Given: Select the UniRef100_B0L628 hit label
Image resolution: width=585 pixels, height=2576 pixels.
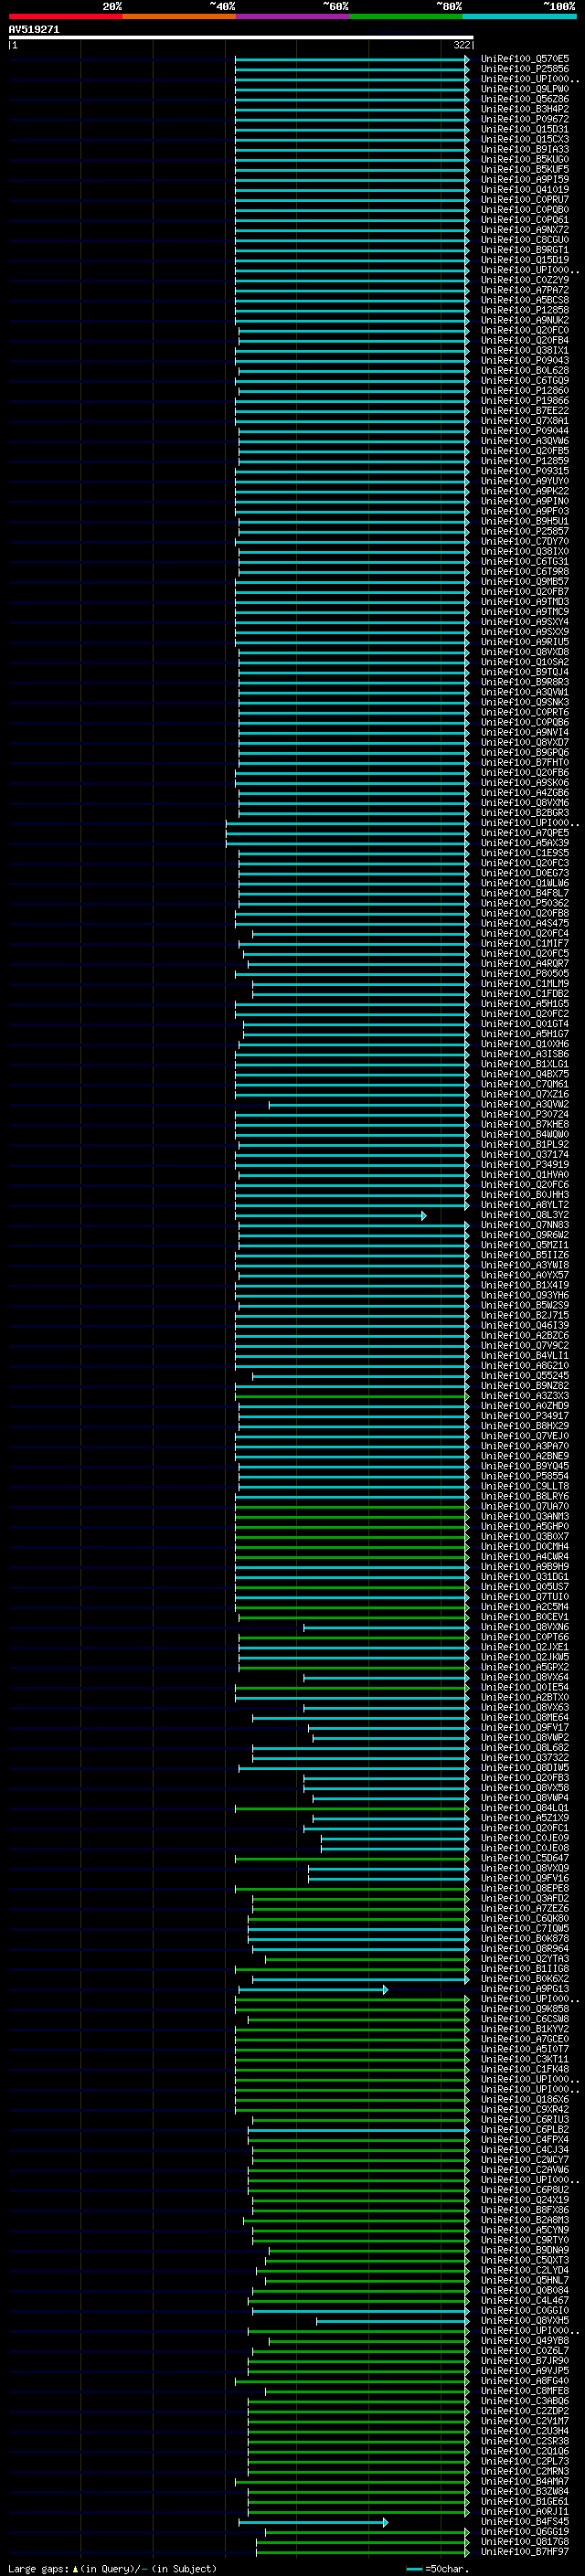Looking at the screenshot, I should [525, 370].
